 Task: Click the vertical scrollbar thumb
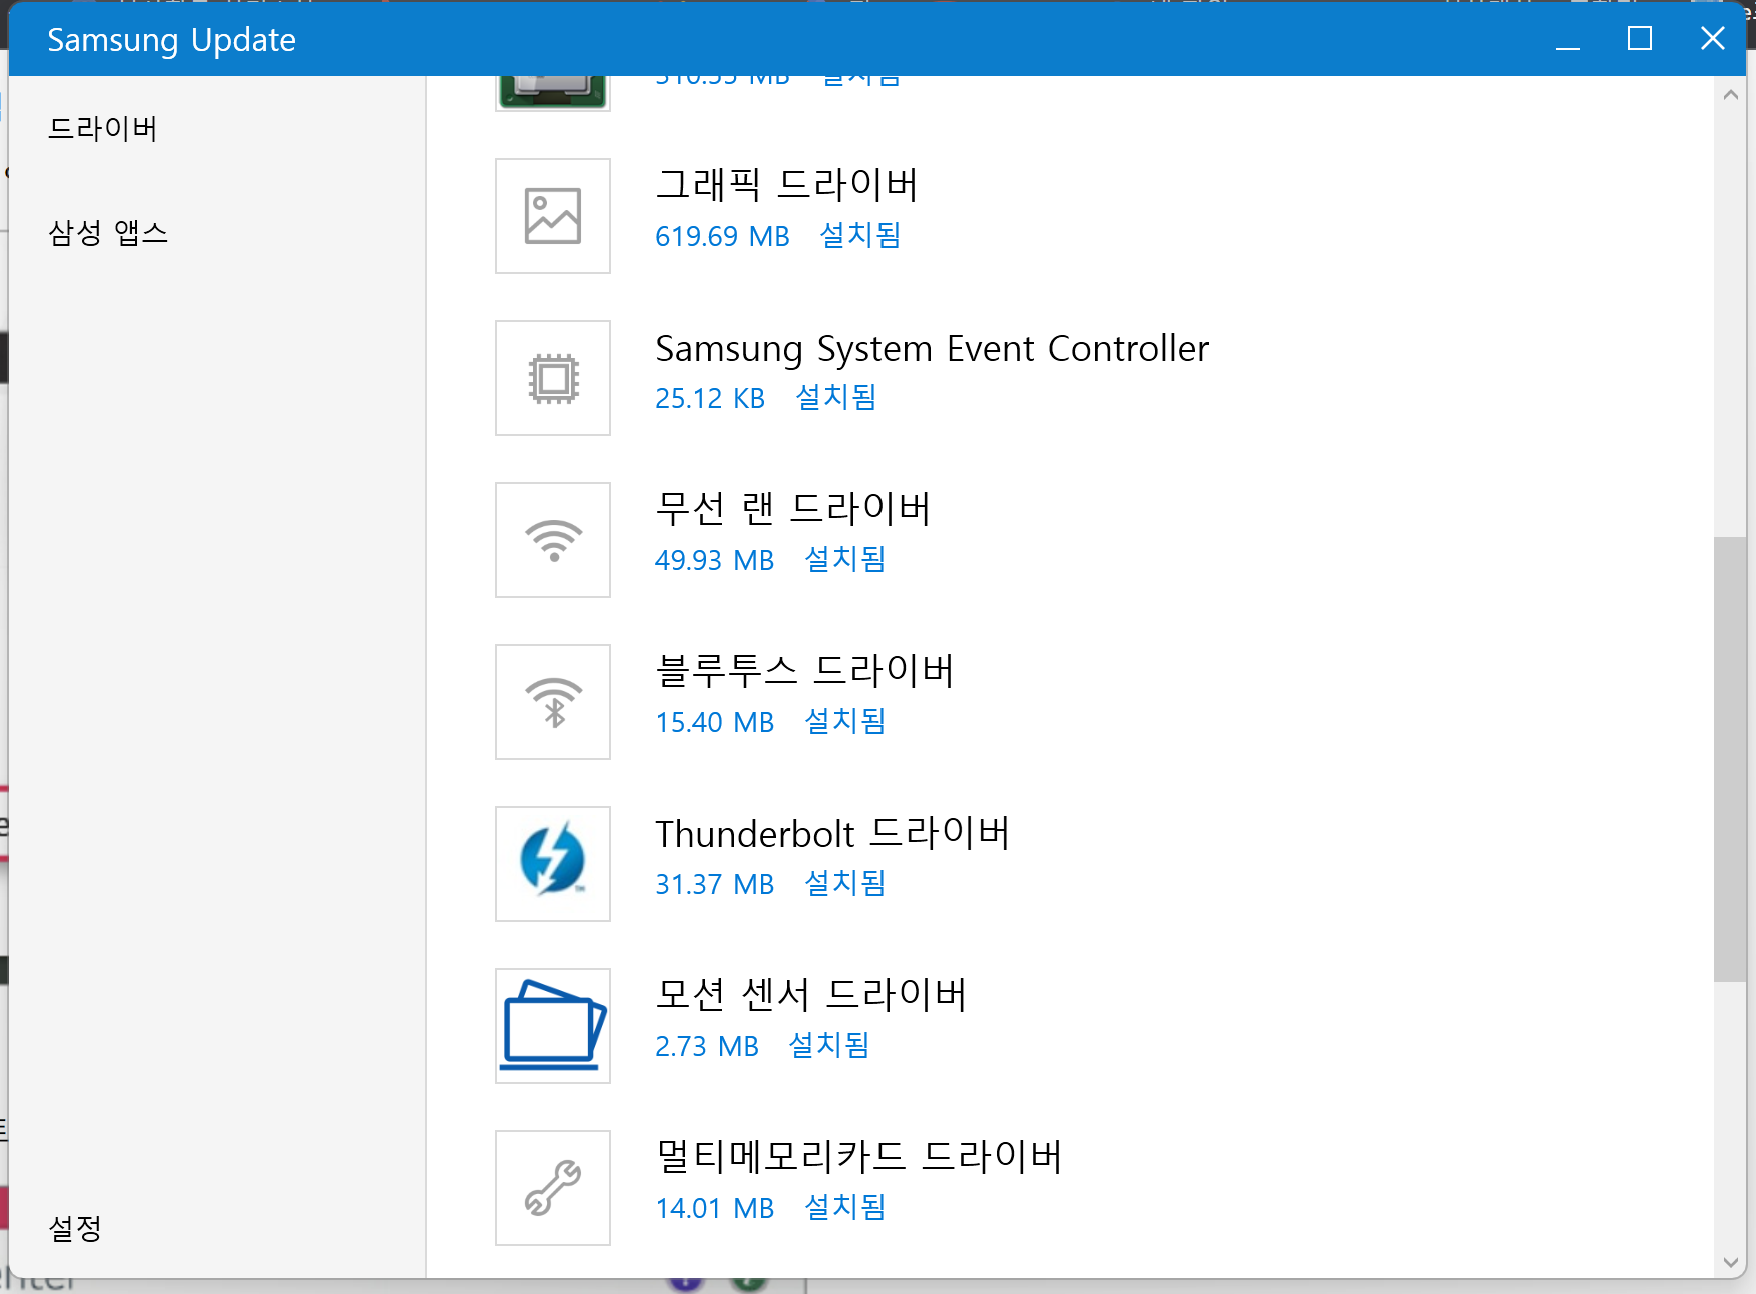point(1730,759)
